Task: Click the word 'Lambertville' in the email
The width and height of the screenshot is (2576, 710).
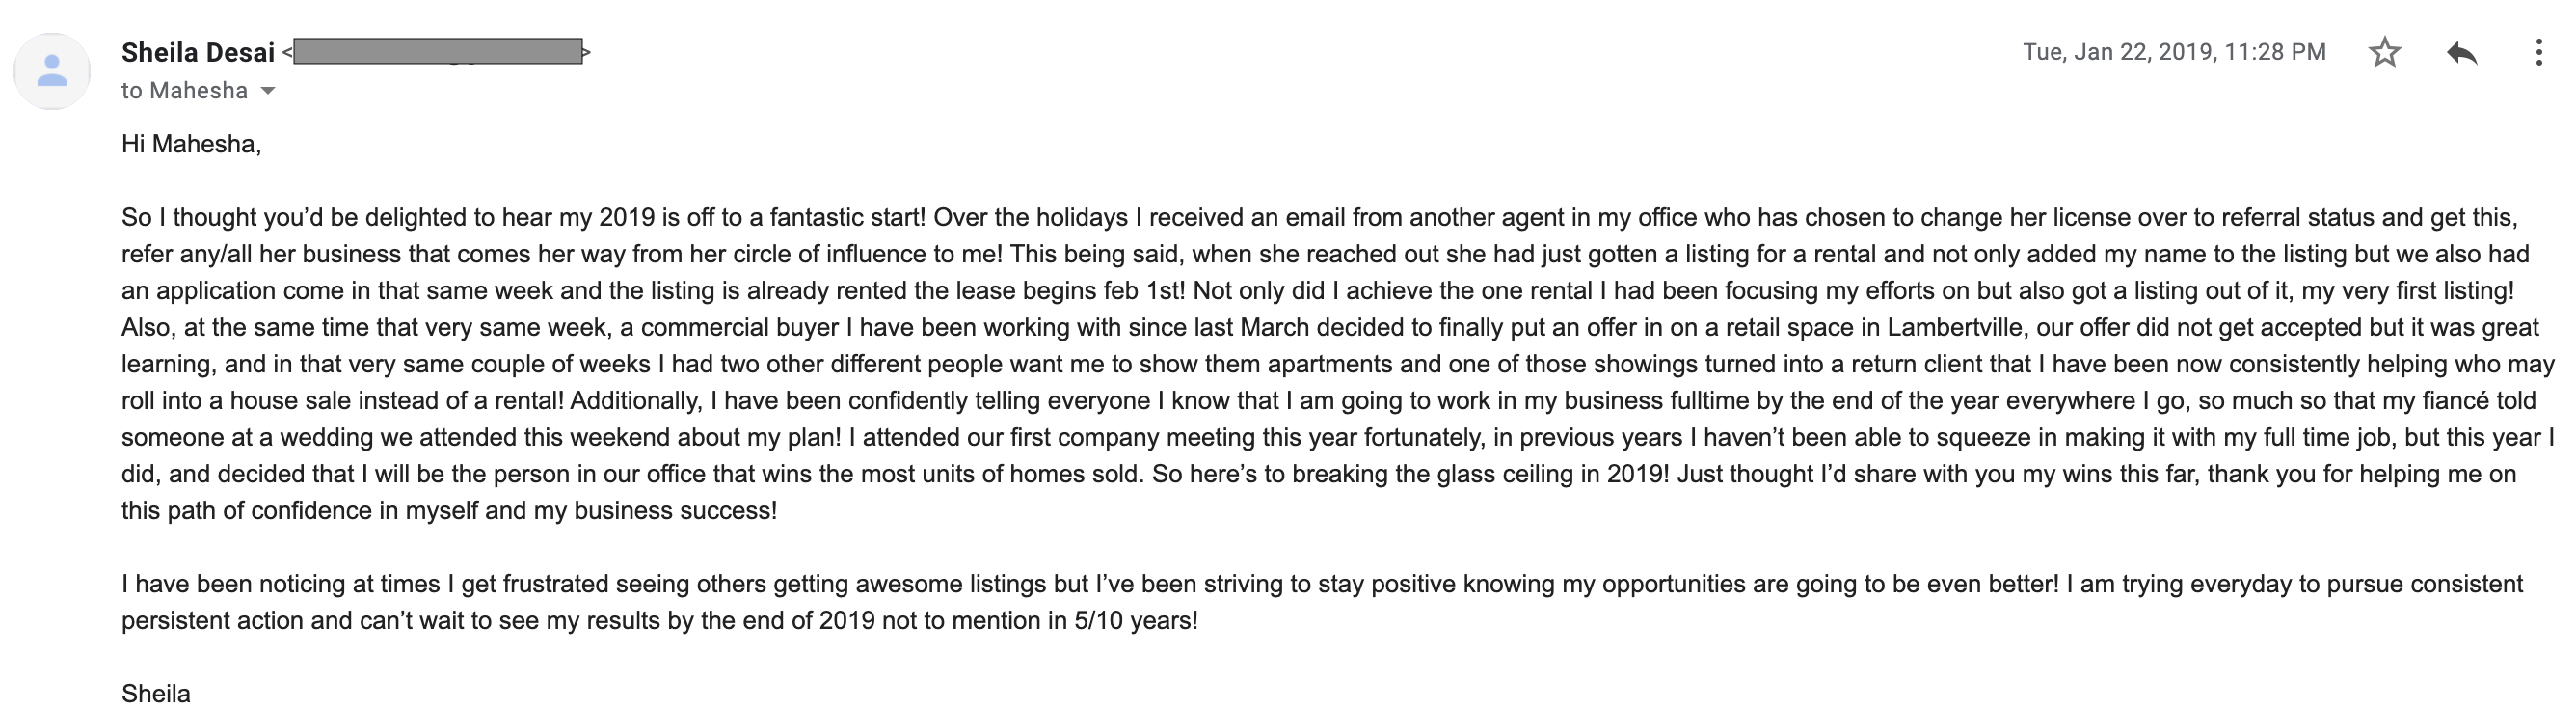Action: click(1957, 328)
